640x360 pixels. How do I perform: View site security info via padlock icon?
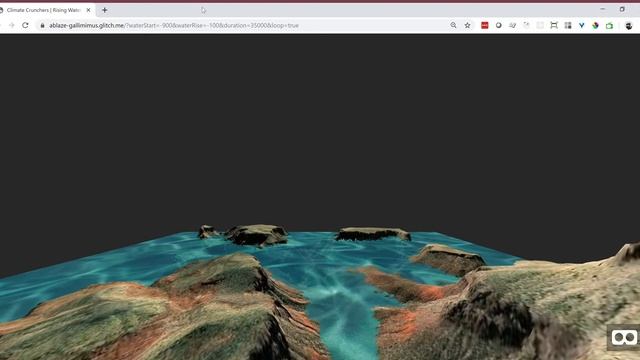[42, 25]
